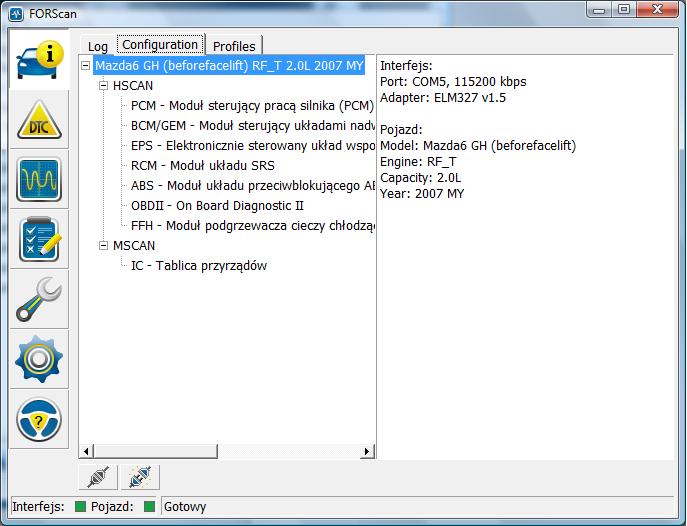Select the EPS power steering module entry

[x=252, y=146]
